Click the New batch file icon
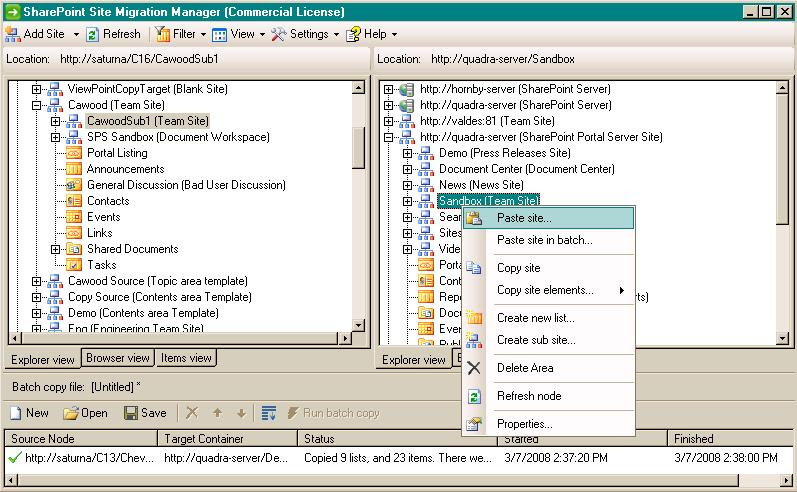 16,413
